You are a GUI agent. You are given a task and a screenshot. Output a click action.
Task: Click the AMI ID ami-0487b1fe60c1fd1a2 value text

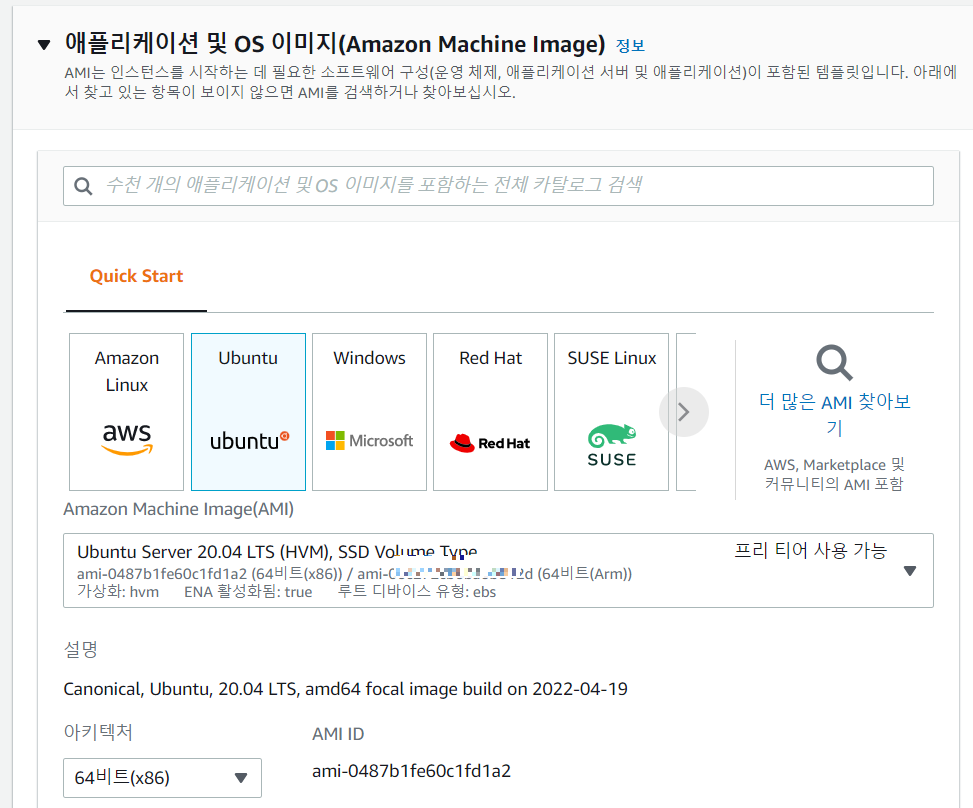411,771
